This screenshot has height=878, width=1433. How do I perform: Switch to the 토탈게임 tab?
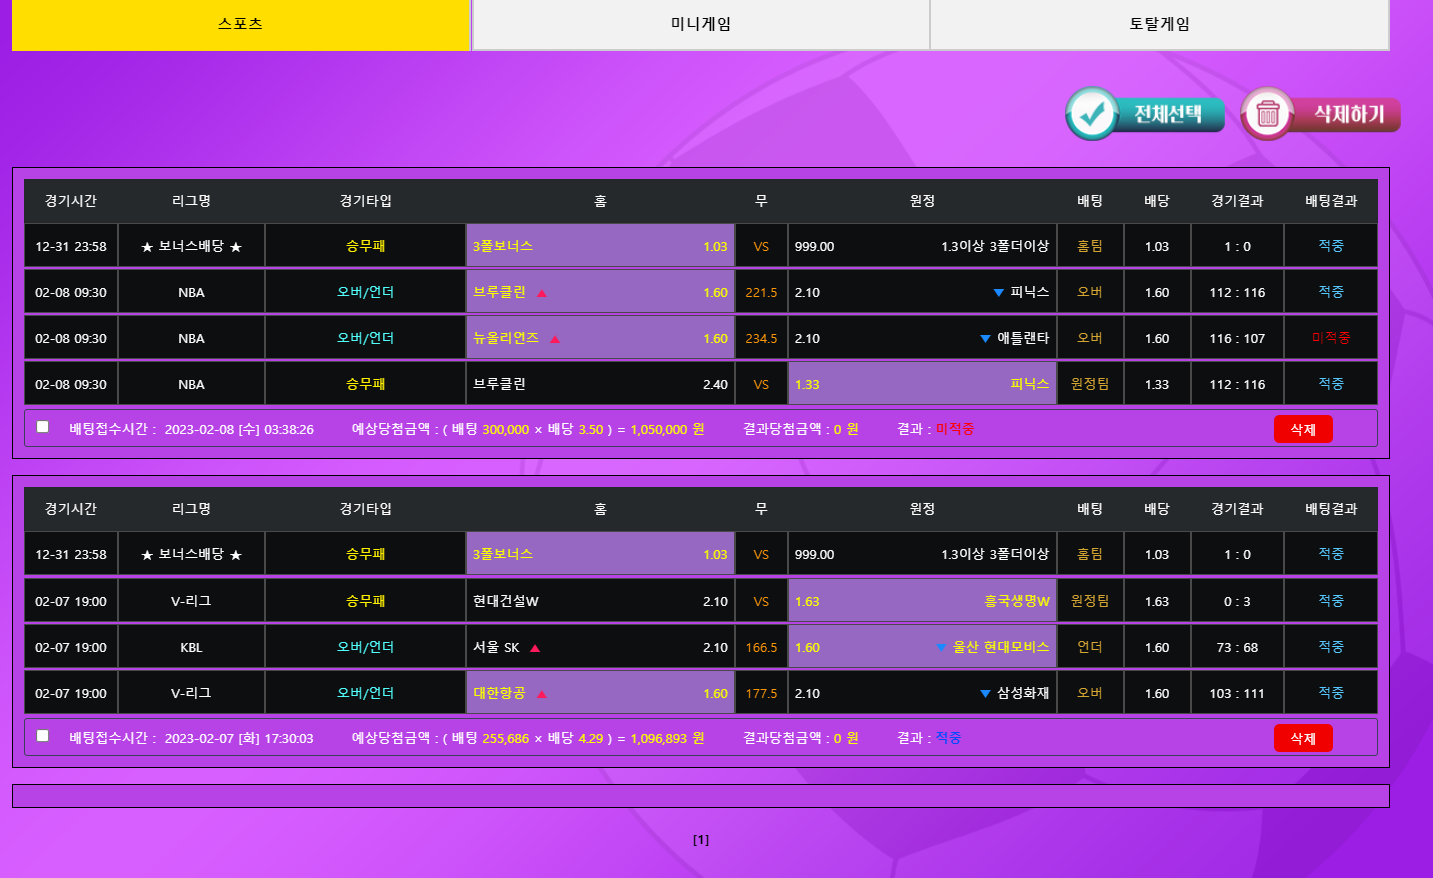[1159, 25]
